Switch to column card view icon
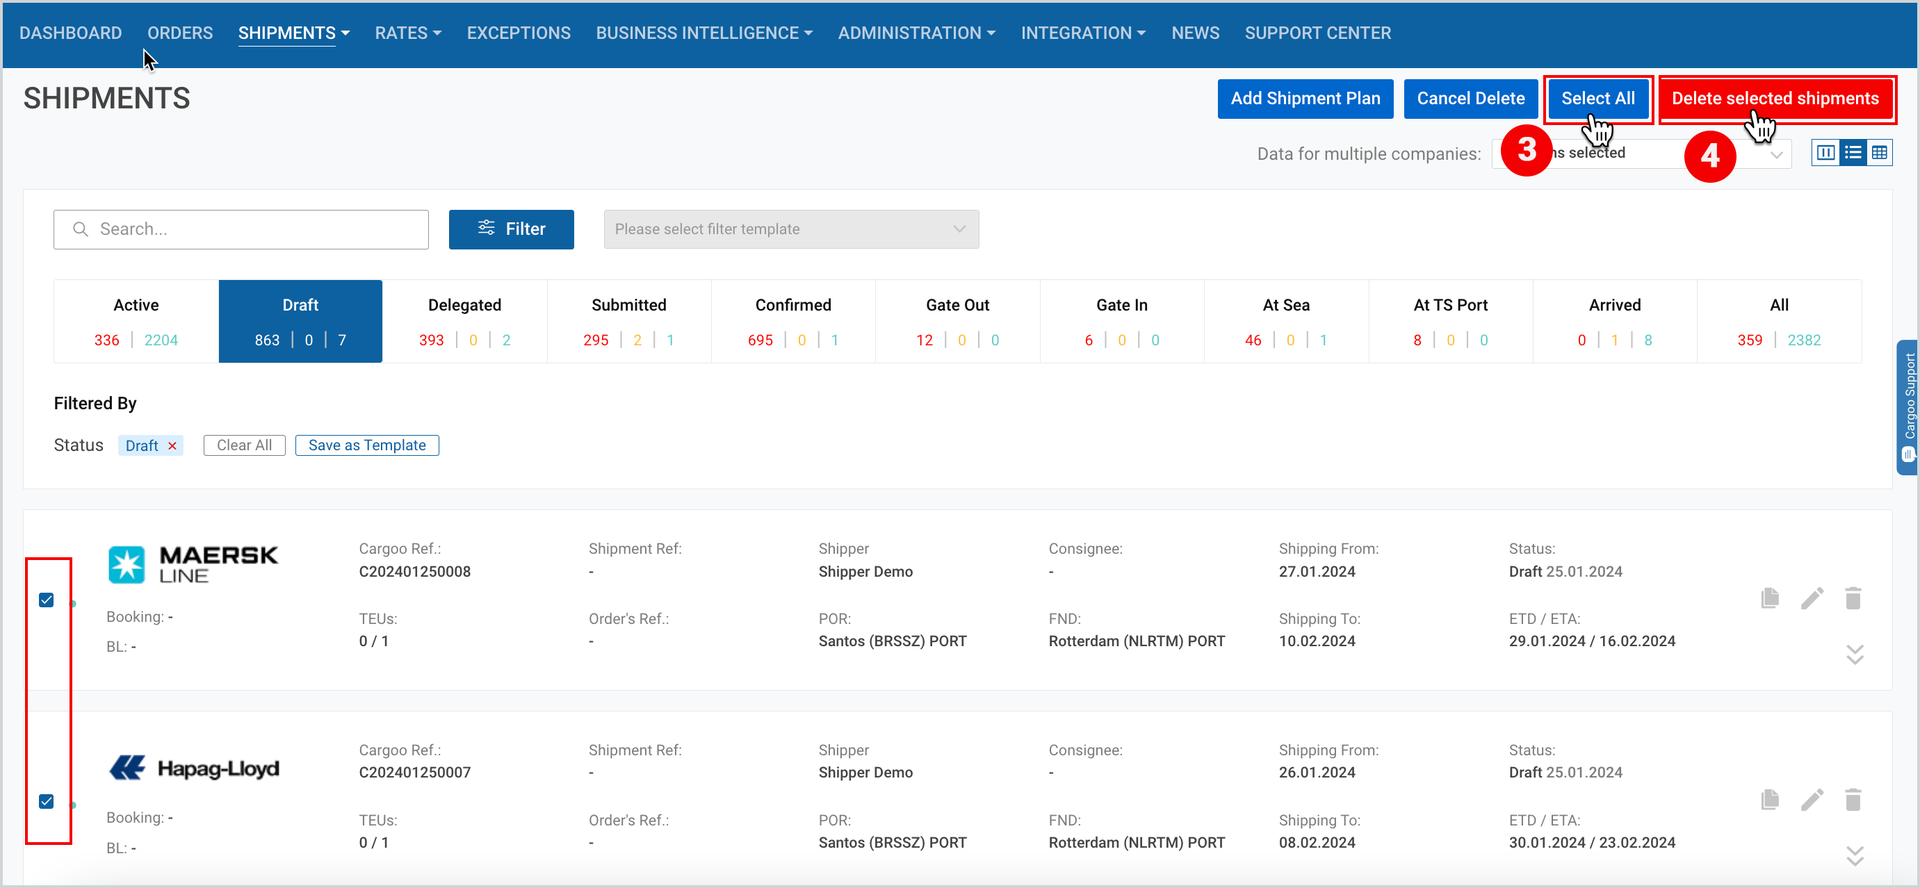This screenshot has height=888, width=1920. [1826, 153]
